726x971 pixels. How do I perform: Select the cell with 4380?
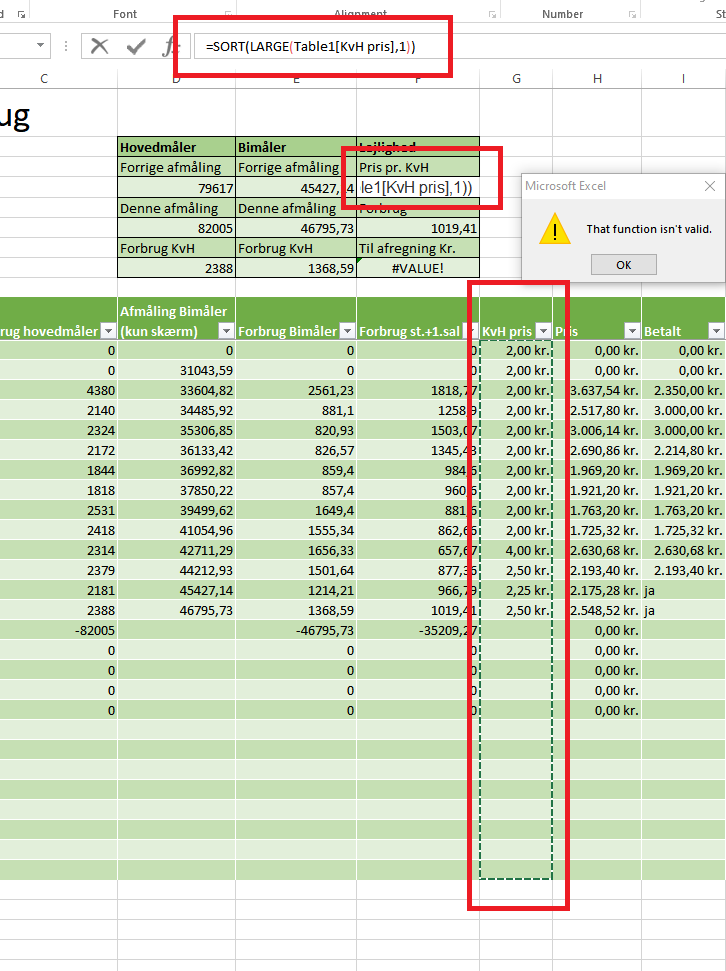click(x=58, y=390)
